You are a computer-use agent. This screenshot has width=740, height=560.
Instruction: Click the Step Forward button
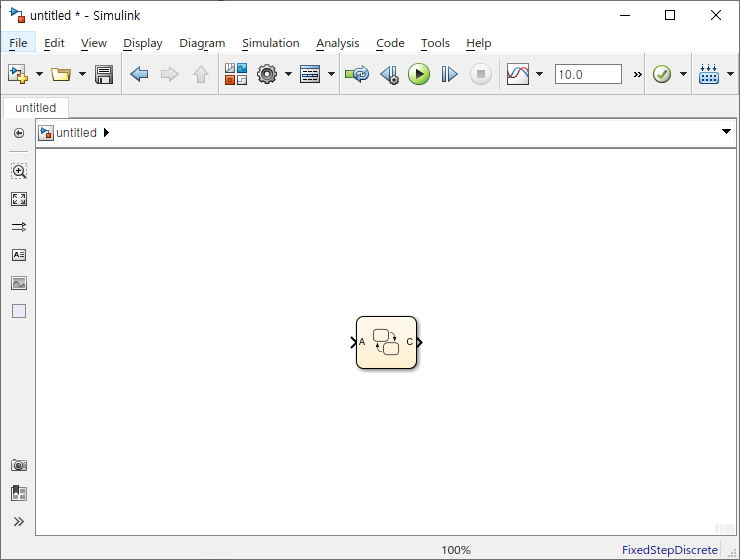pyautogui.click(x=449, y=74)
